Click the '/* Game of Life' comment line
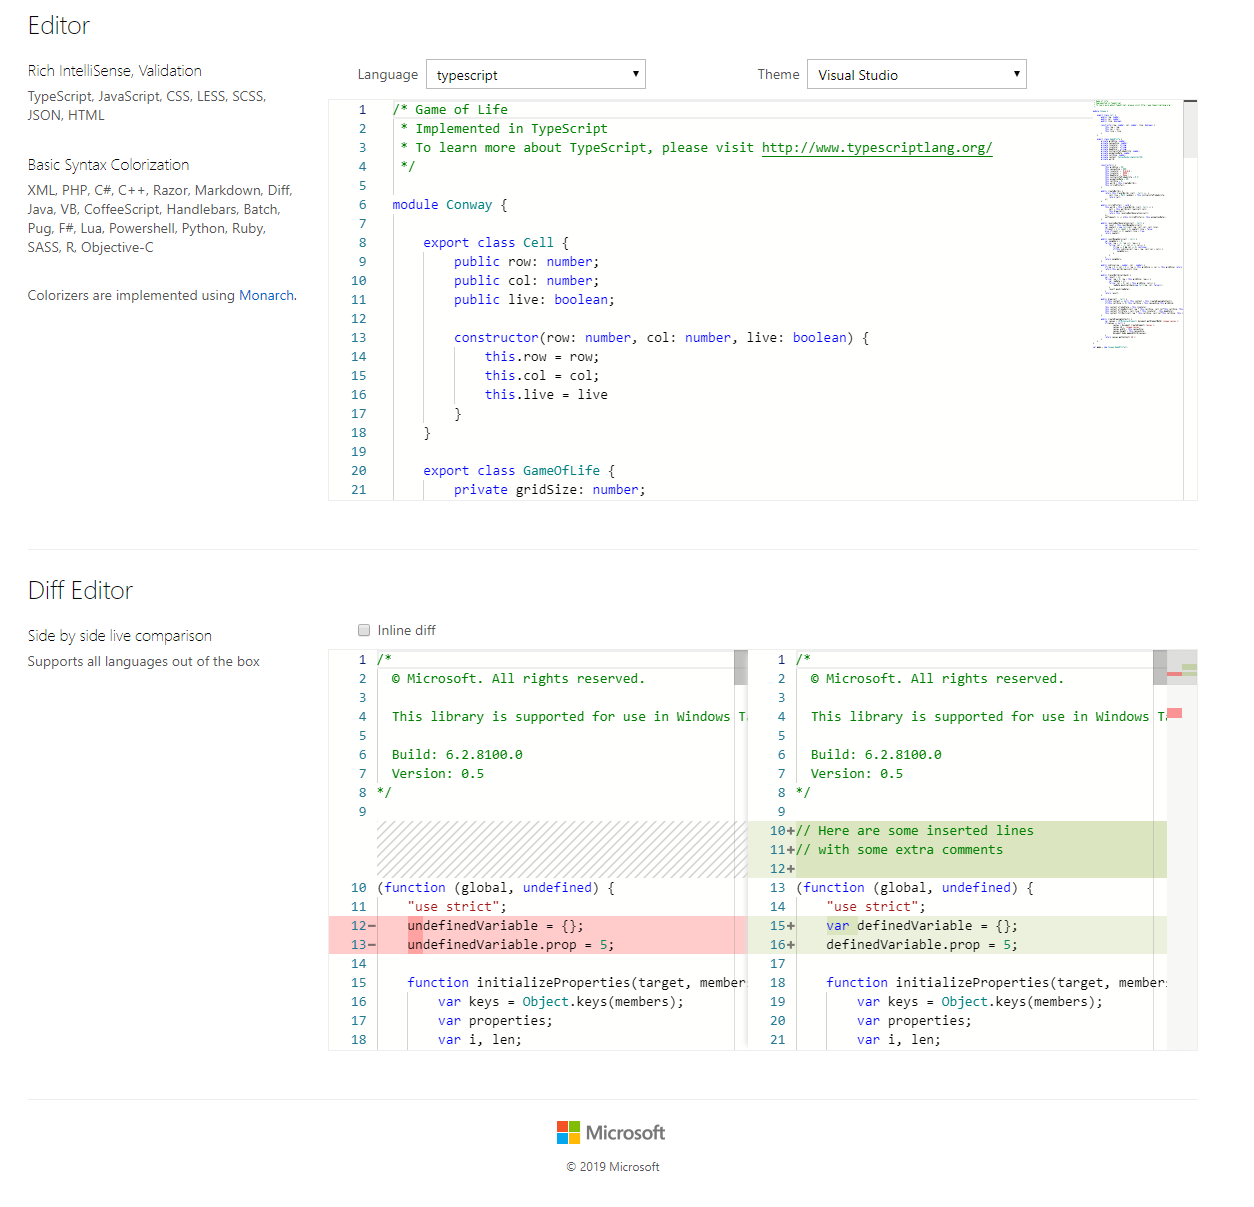 450,110
